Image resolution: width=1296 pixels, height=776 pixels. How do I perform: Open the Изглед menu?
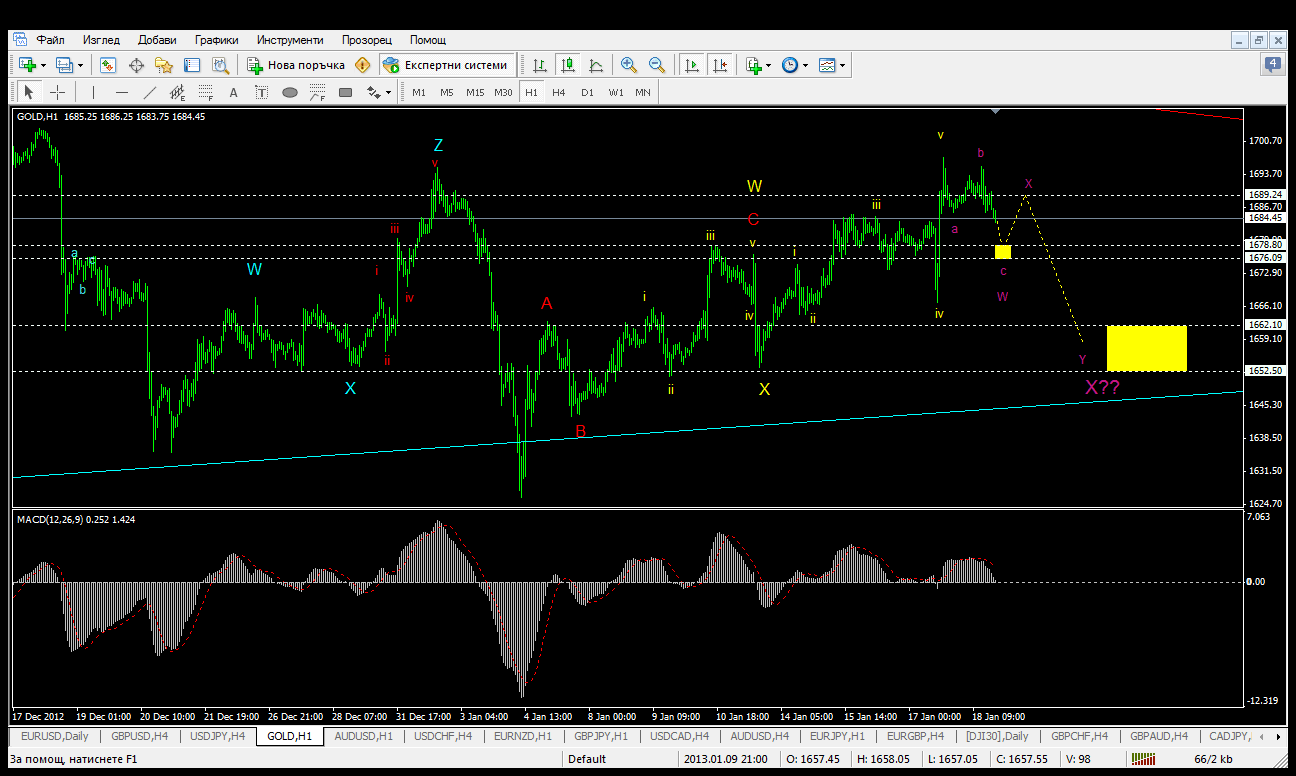point(101,40)
